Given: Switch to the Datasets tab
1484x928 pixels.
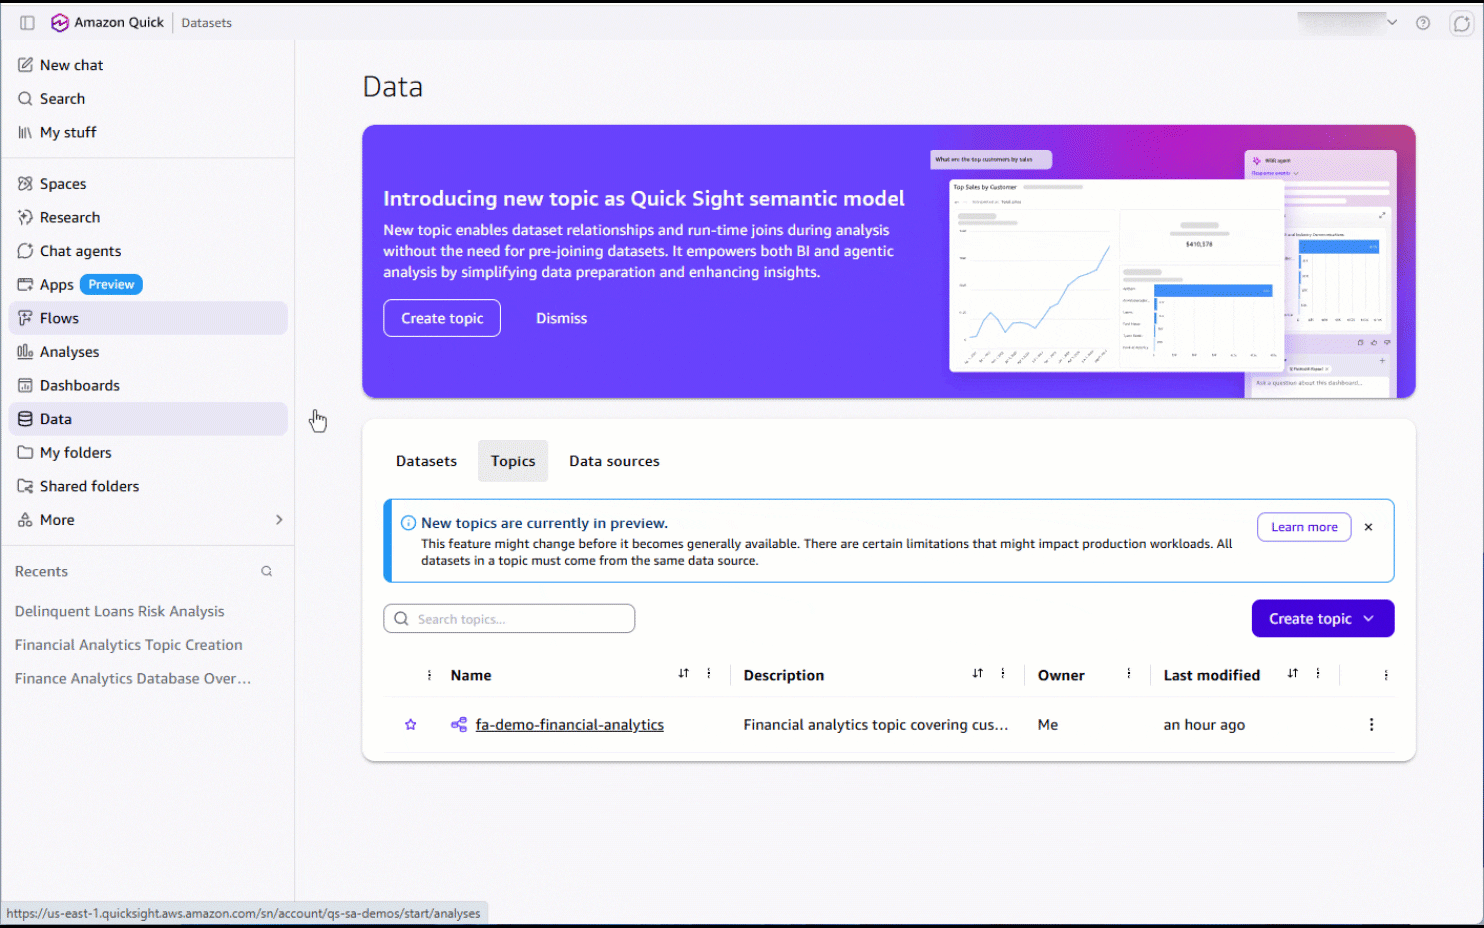Looking at the screenshot, I should tap(426, 461).
